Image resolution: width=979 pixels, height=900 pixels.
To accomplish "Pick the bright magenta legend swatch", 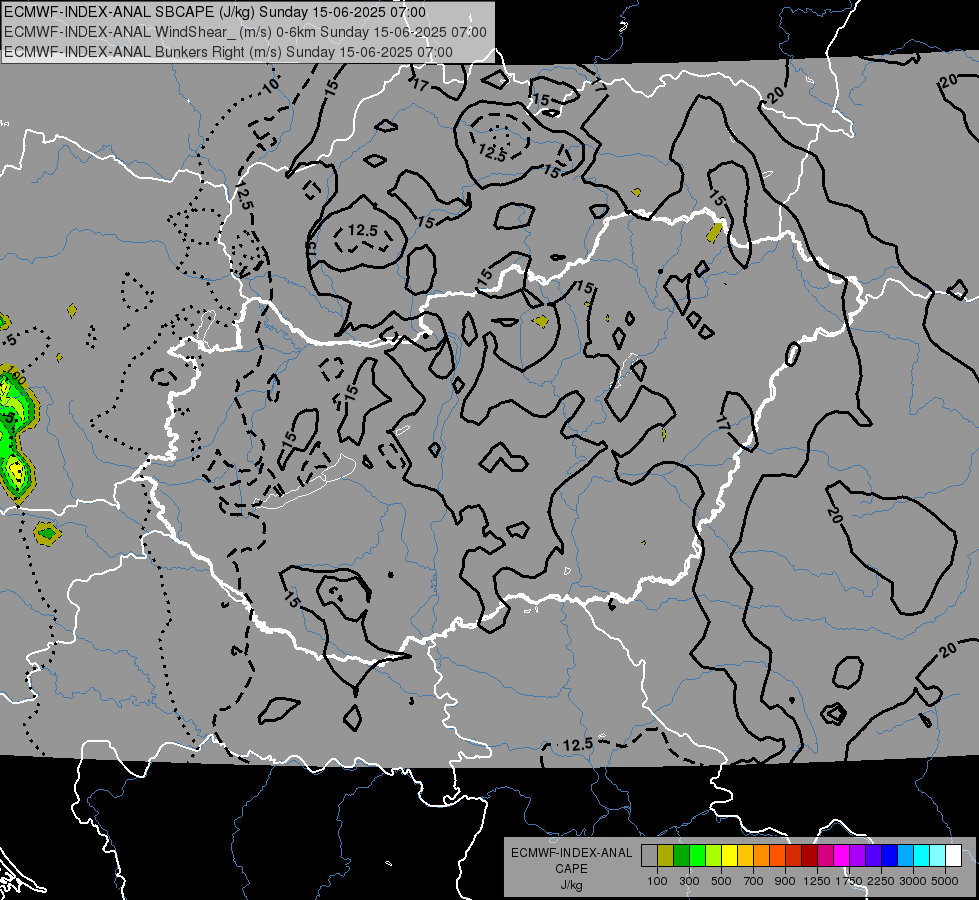I will point(842,856).
